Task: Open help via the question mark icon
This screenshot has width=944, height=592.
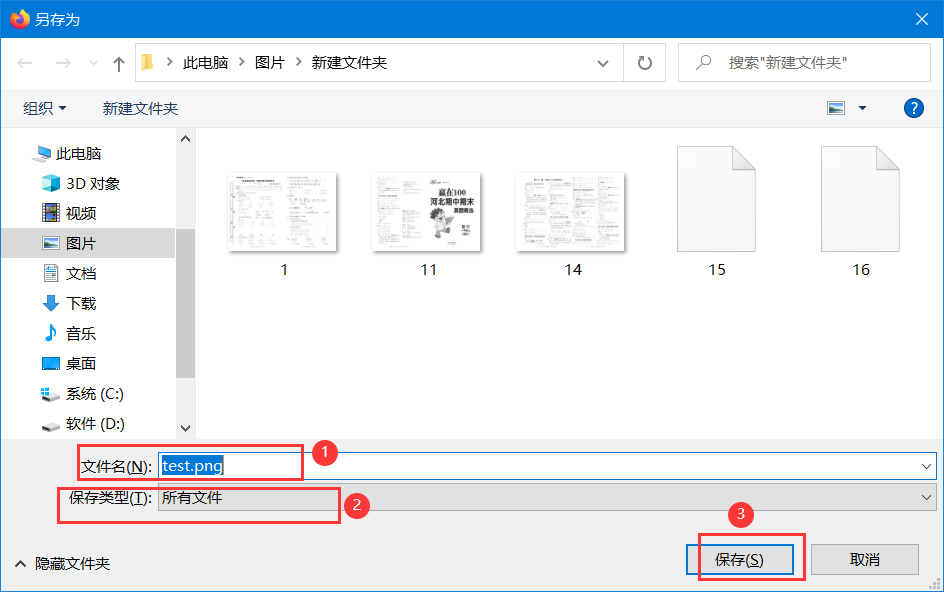Action: click(x=913, y=108)
